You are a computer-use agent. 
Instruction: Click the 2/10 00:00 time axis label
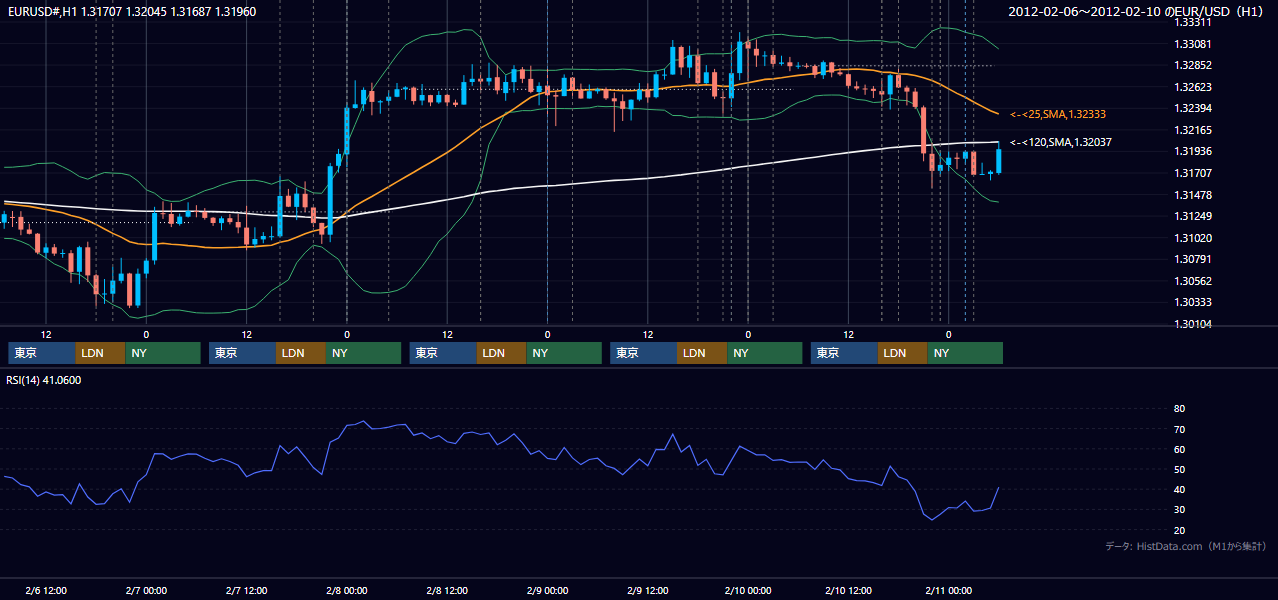748,590
